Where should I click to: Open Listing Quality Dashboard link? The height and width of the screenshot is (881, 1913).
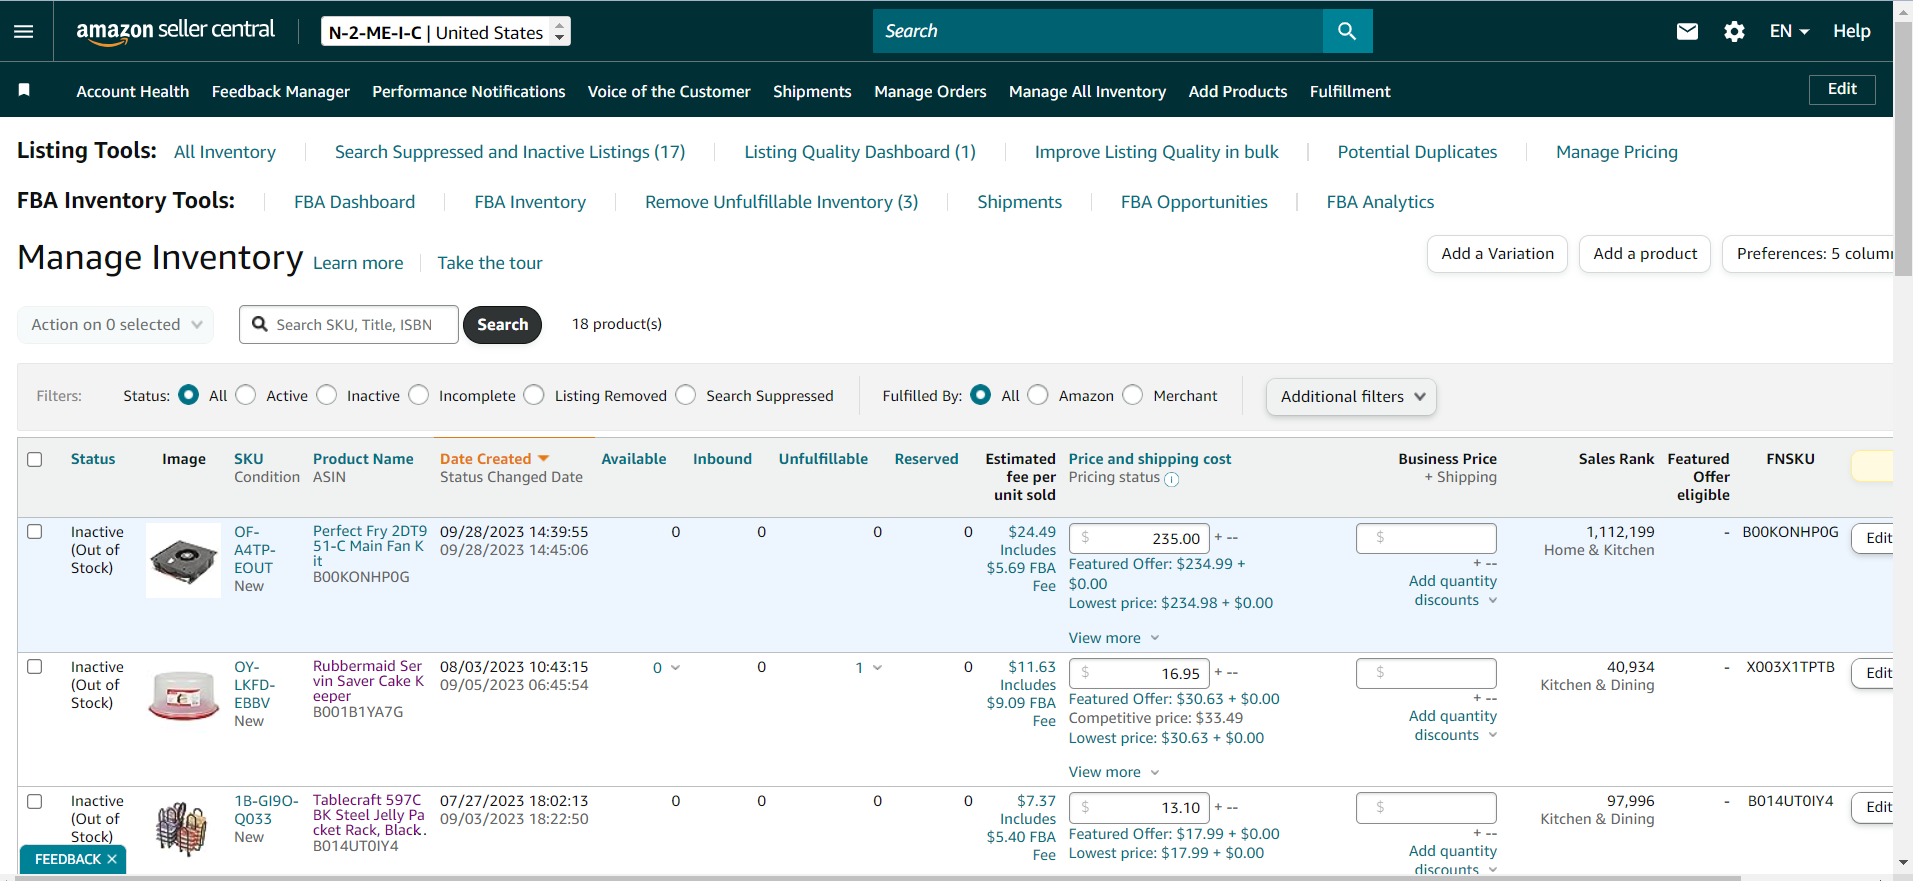click(x=860, y=152)
